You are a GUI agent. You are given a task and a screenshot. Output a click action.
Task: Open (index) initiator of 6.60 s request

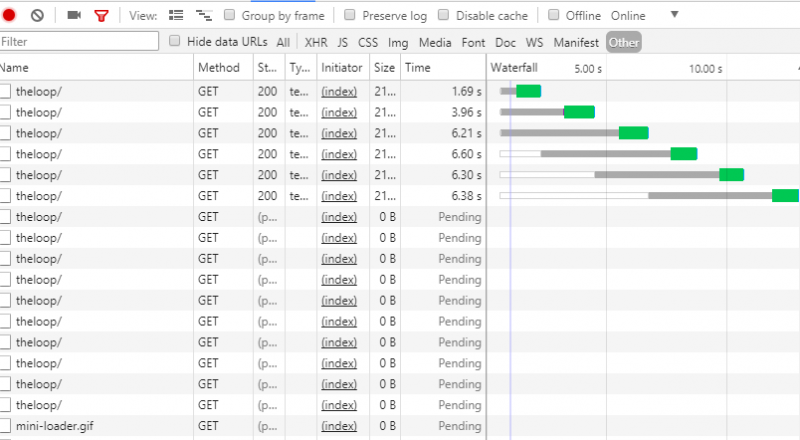pos(339,155)
